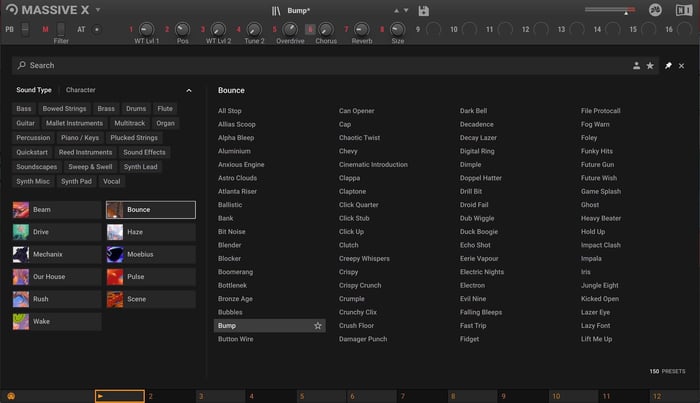Filter by favorites star icon
700x403 pixels.
tap(650, 66)
